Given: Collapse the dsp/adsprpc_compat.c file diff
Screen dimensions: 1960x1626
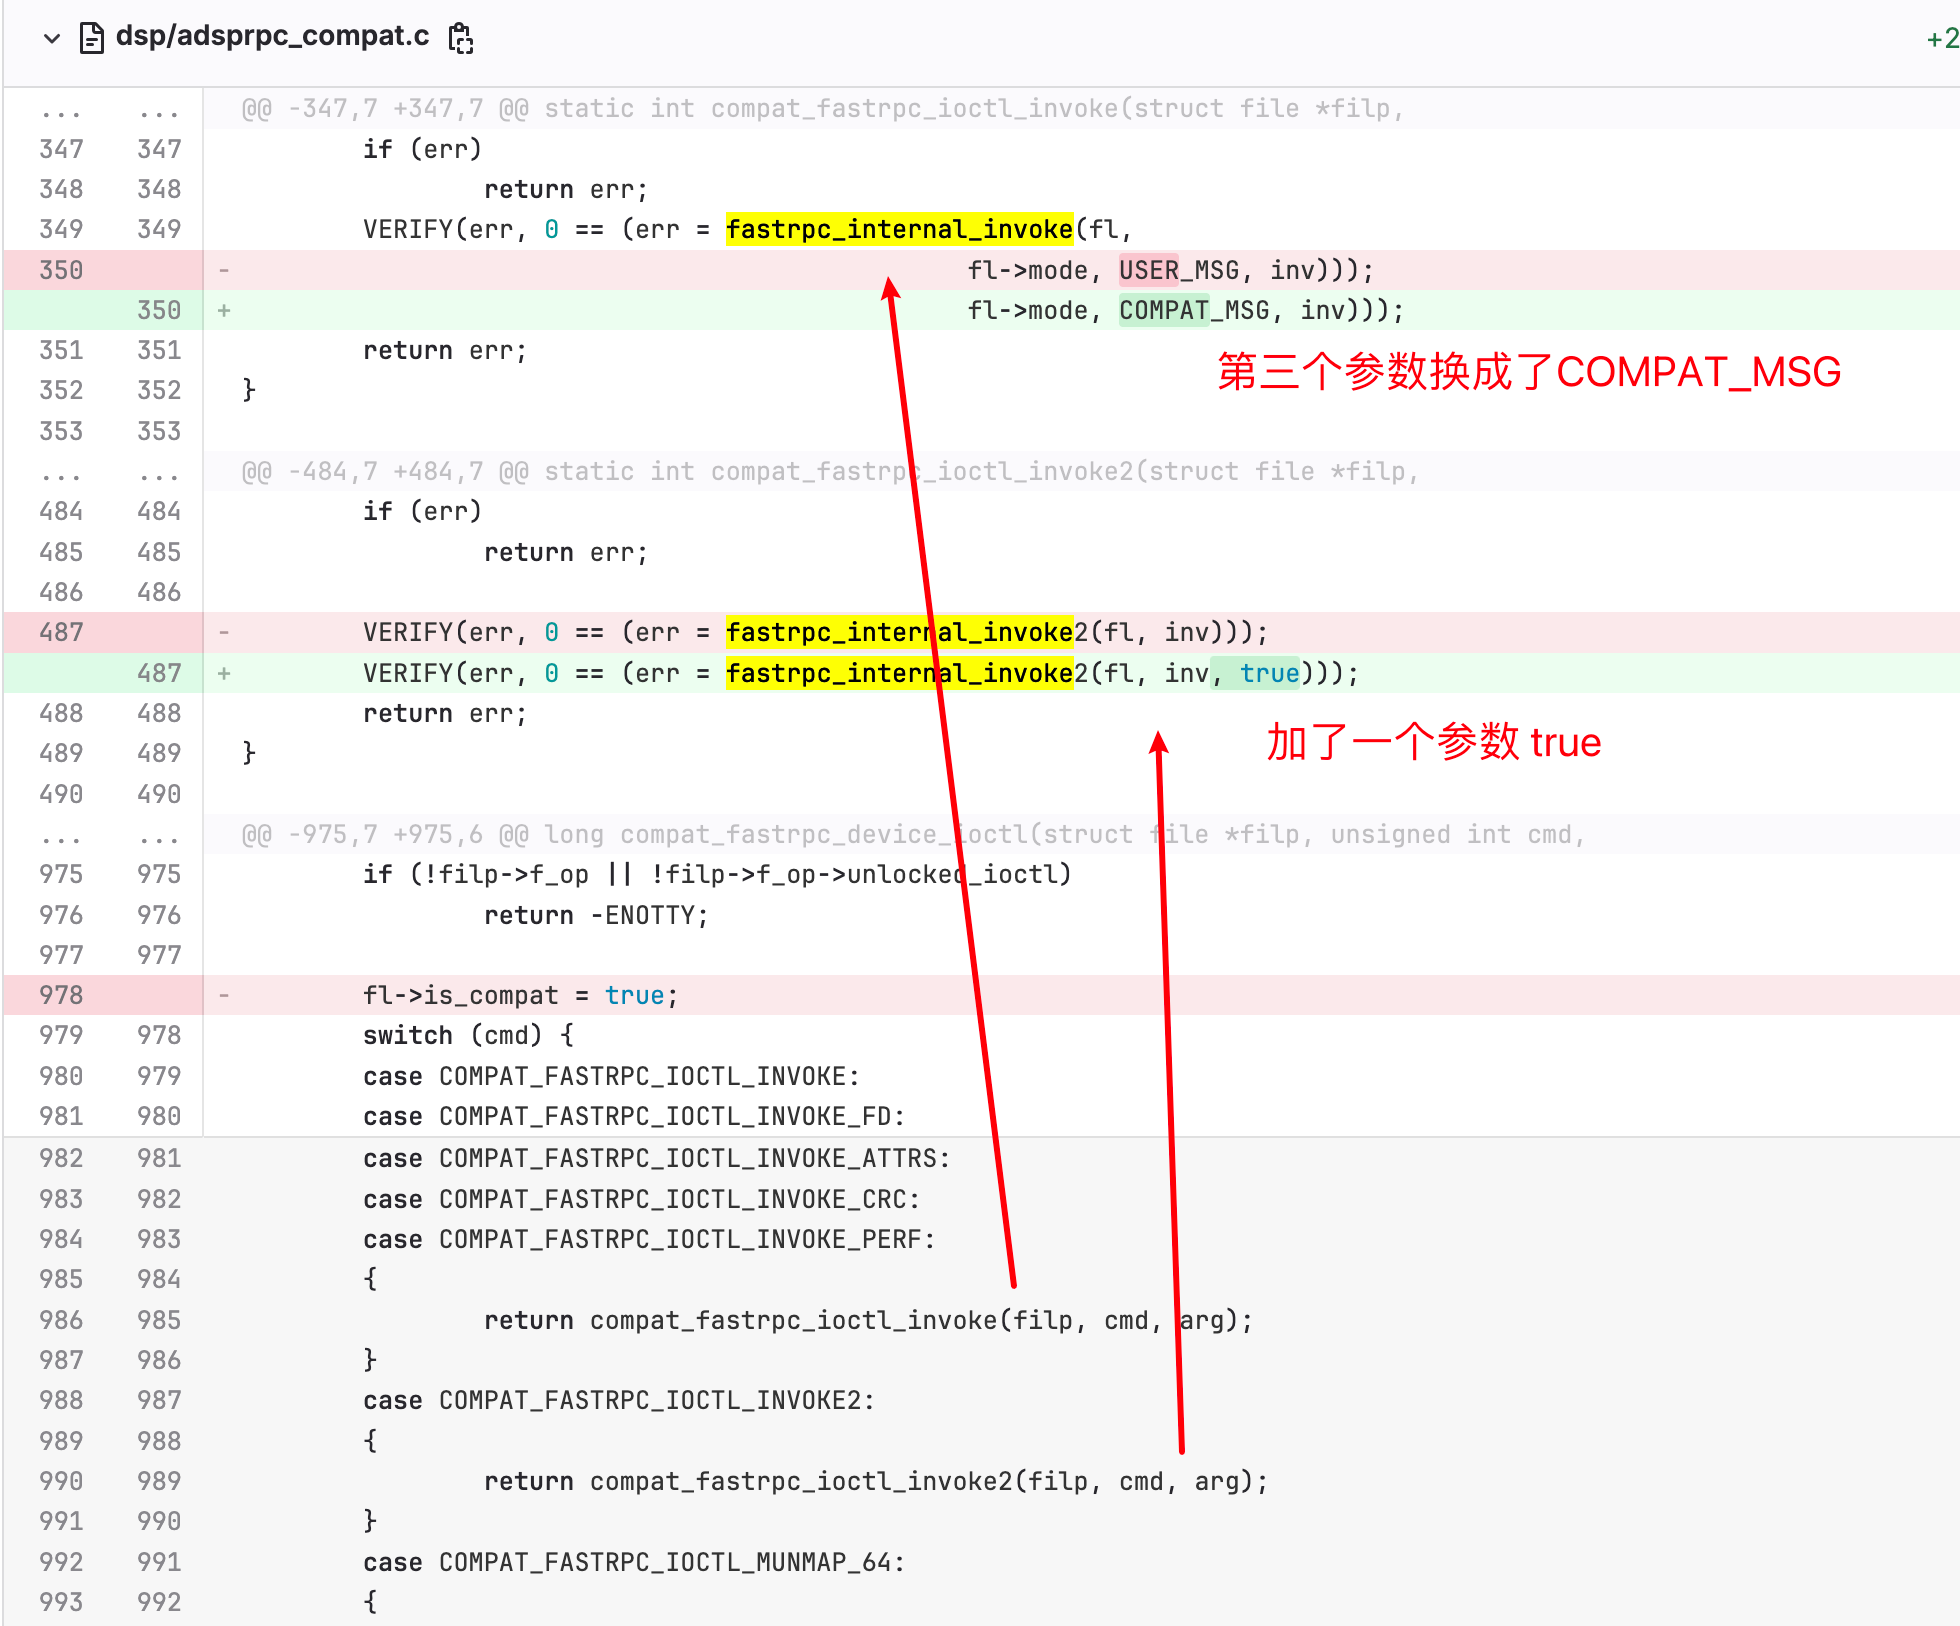Looking at the screenshot, I should (52, 38).
